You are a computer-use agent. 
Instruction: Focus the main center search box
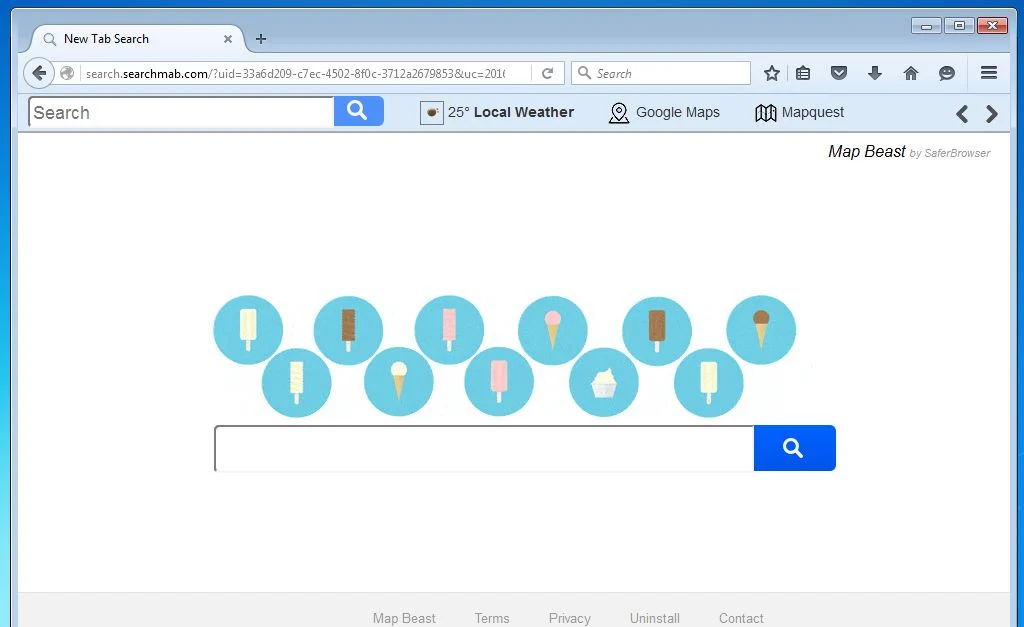[x=485, y=448]
